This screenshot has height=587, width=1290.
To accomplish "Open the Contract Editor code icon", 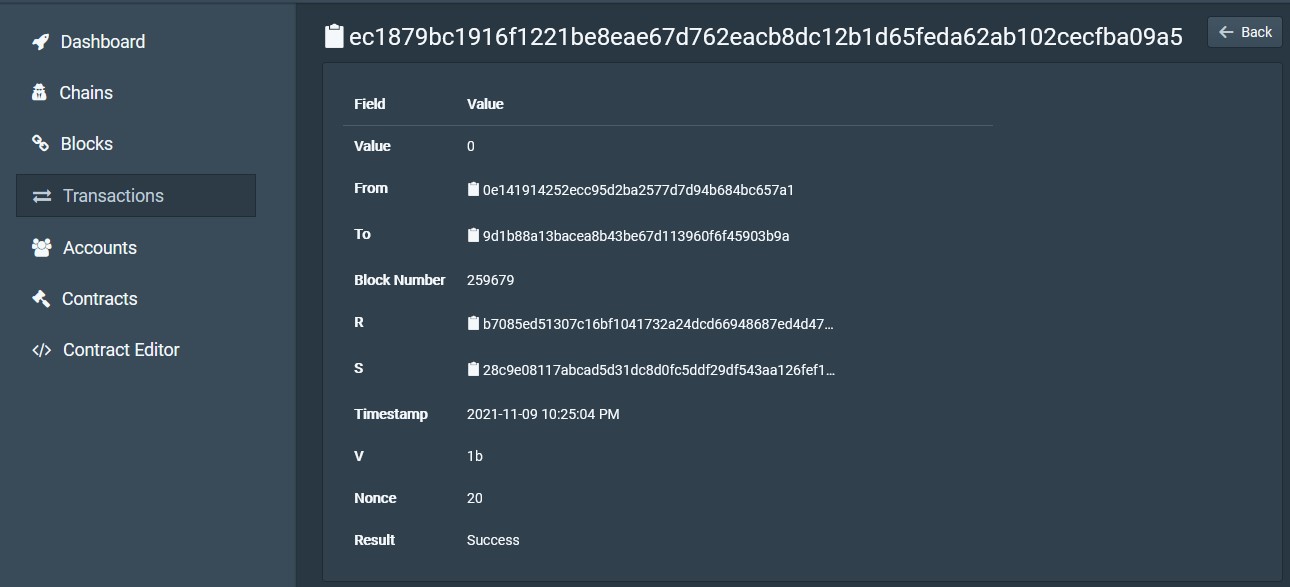I will pos(41,349).
